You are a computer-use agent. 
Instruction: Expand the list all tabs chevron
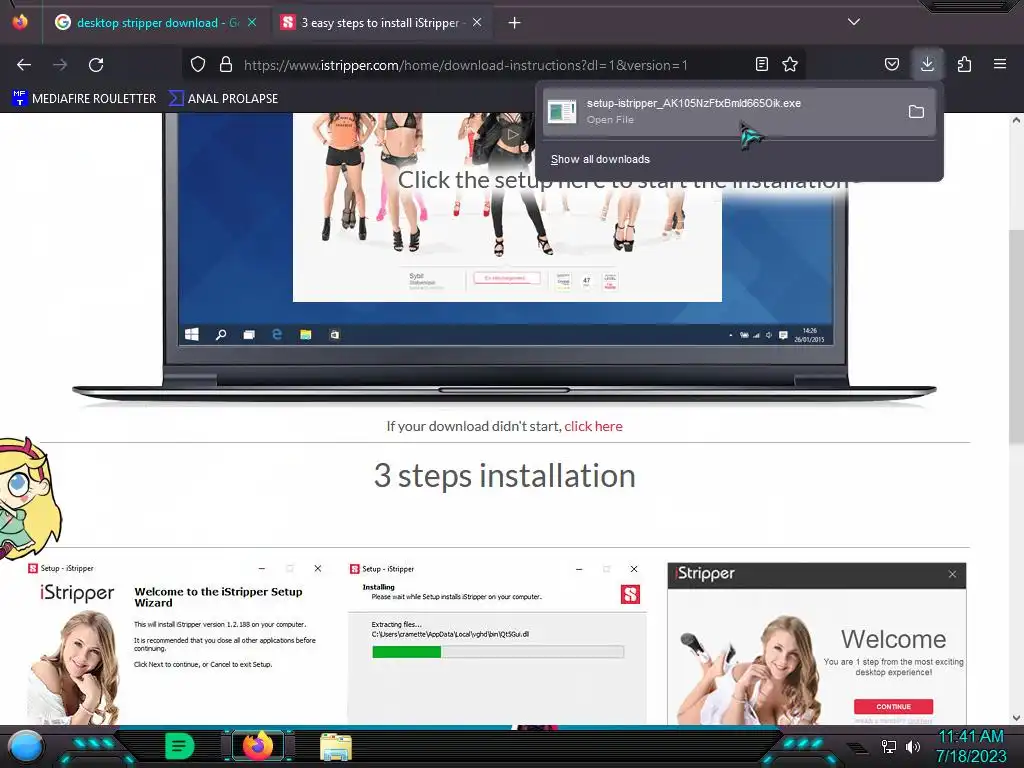coord(854,22)
